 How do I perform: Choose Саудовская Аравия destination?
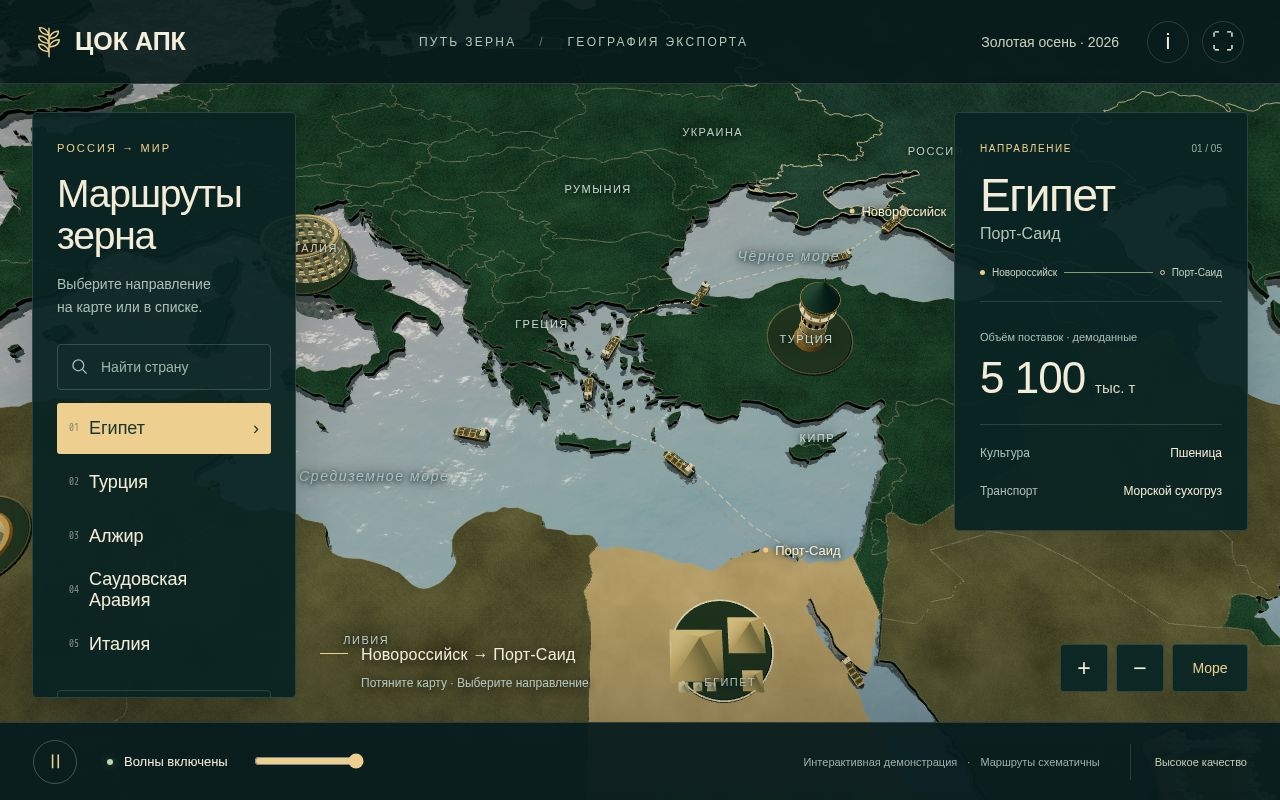click(164, 590)
